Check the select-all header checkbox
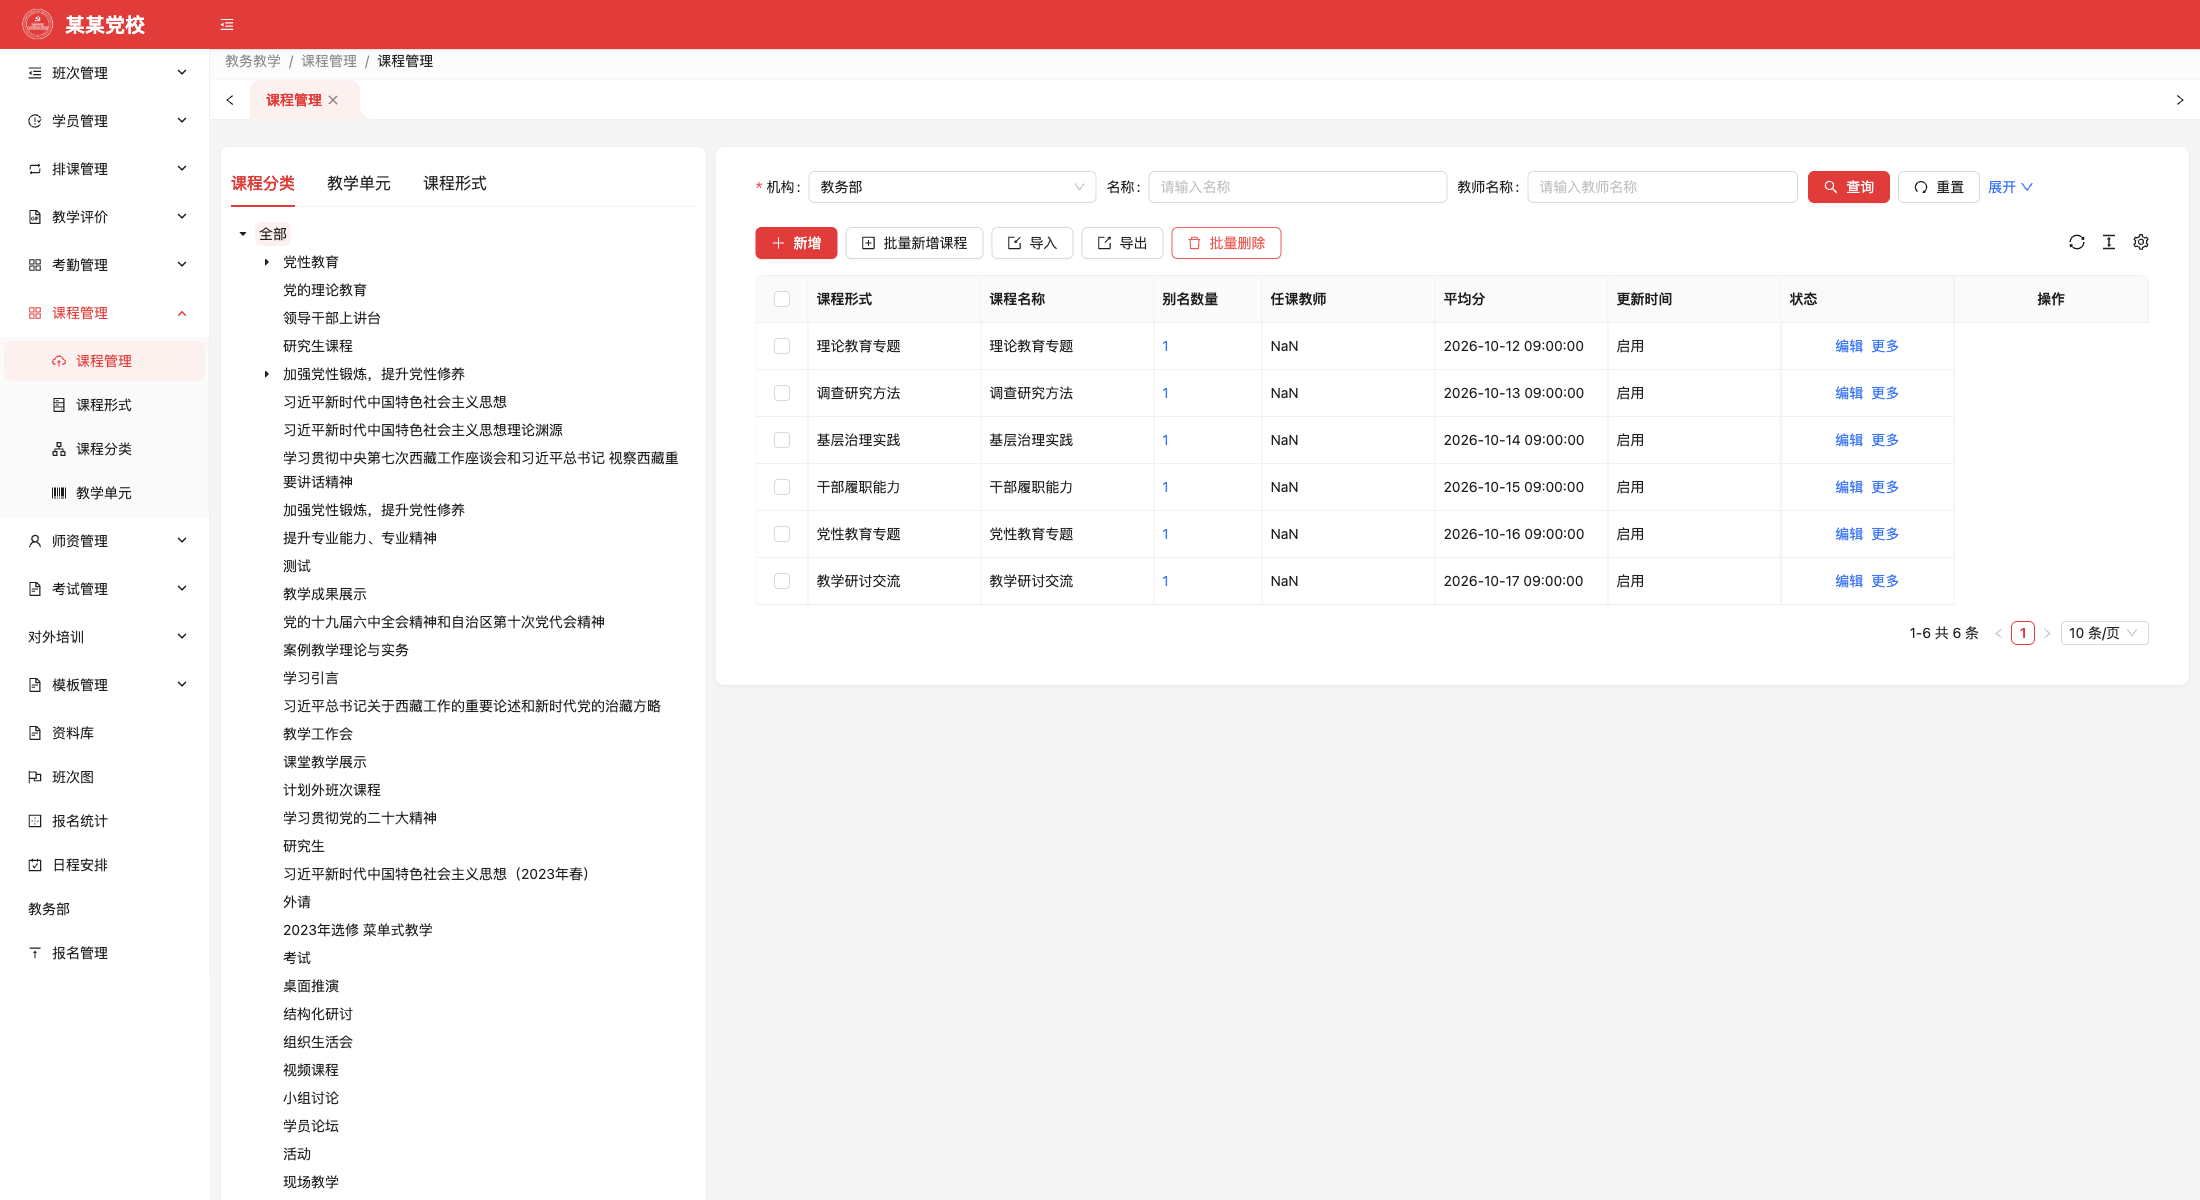The width and height of the screenshot is (2200, 1200). (x=782, y=299)
